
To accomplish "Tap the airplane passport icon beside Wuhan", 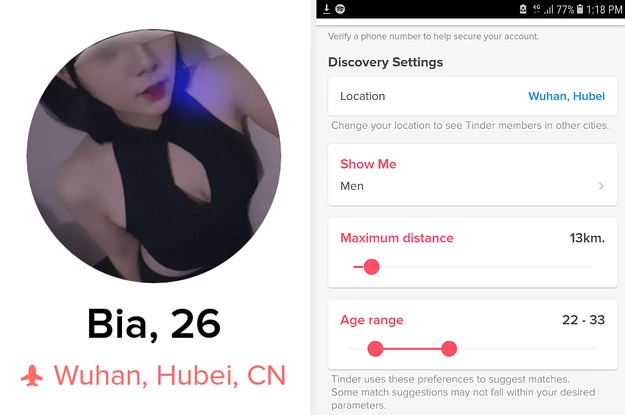I will coord(32,376).
